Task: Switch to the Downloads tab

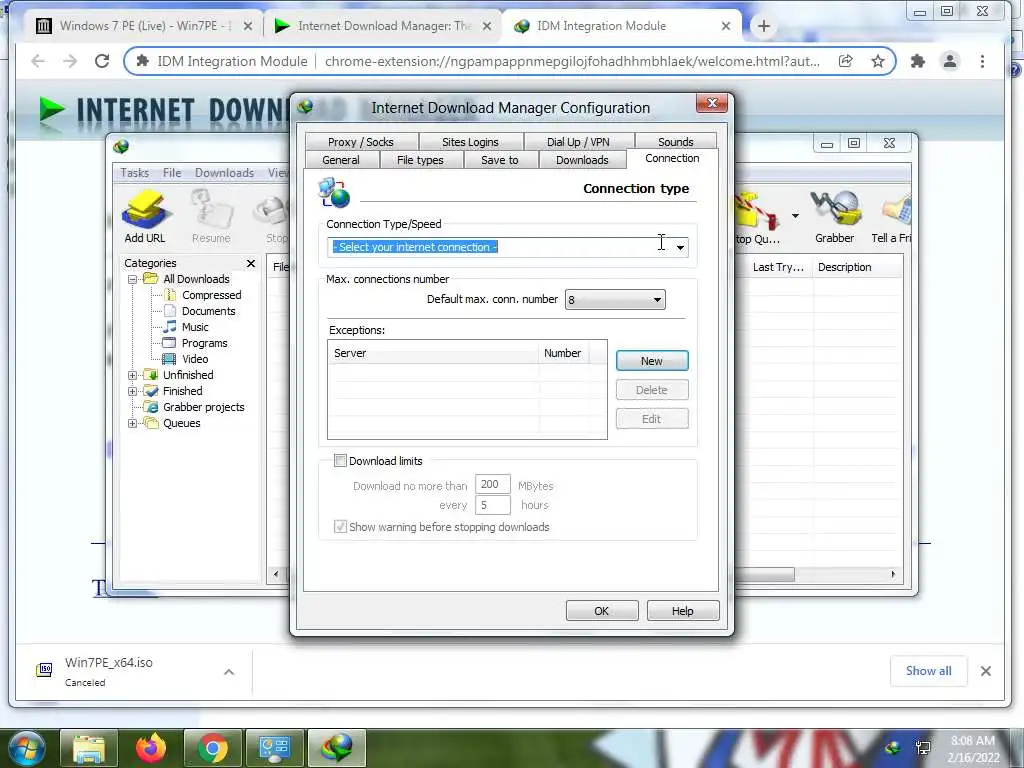Action: [x=582, y=160]
